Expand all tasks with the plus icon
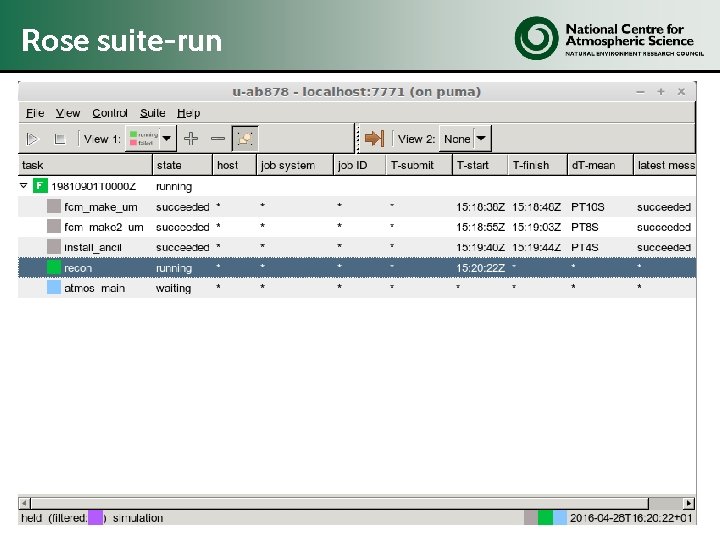The width and height of the screenshot is (720, 540). coord(191,138)
